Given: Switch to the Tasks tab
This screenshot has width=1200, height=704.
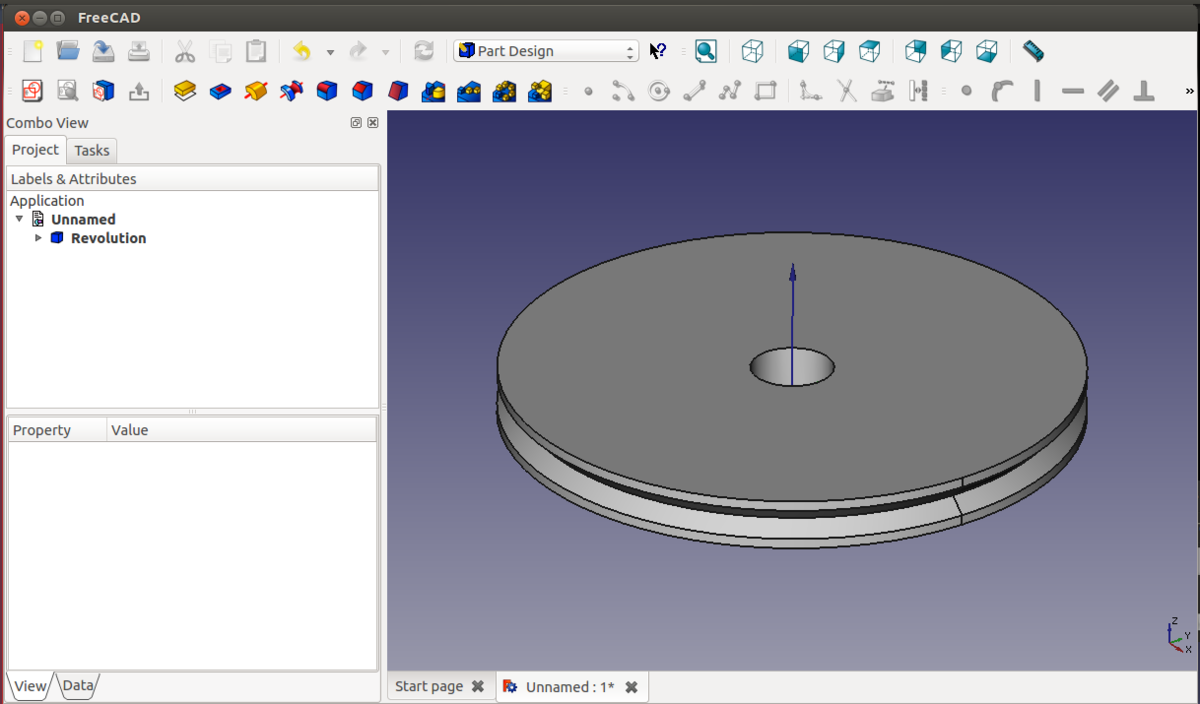Looking at the screenshot, I should (92, 150).
